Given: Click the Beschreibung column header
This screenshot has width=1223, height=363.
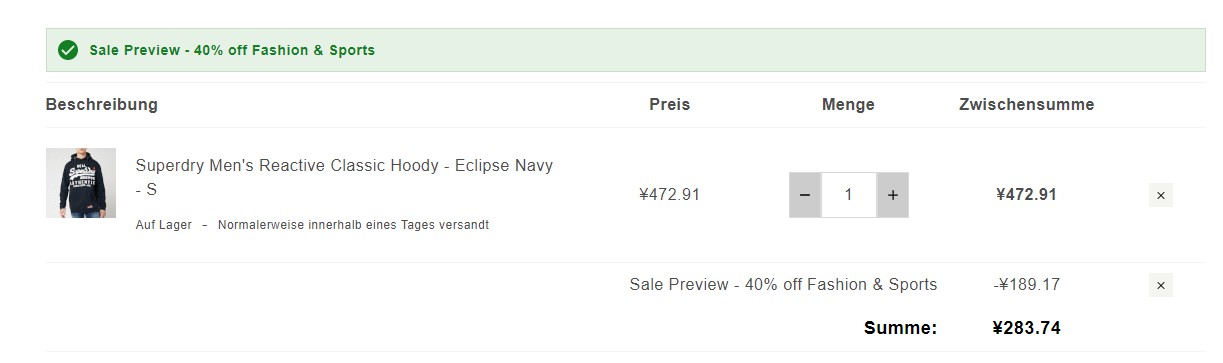Looking at the screenshot, I should (x=102, y=104).
